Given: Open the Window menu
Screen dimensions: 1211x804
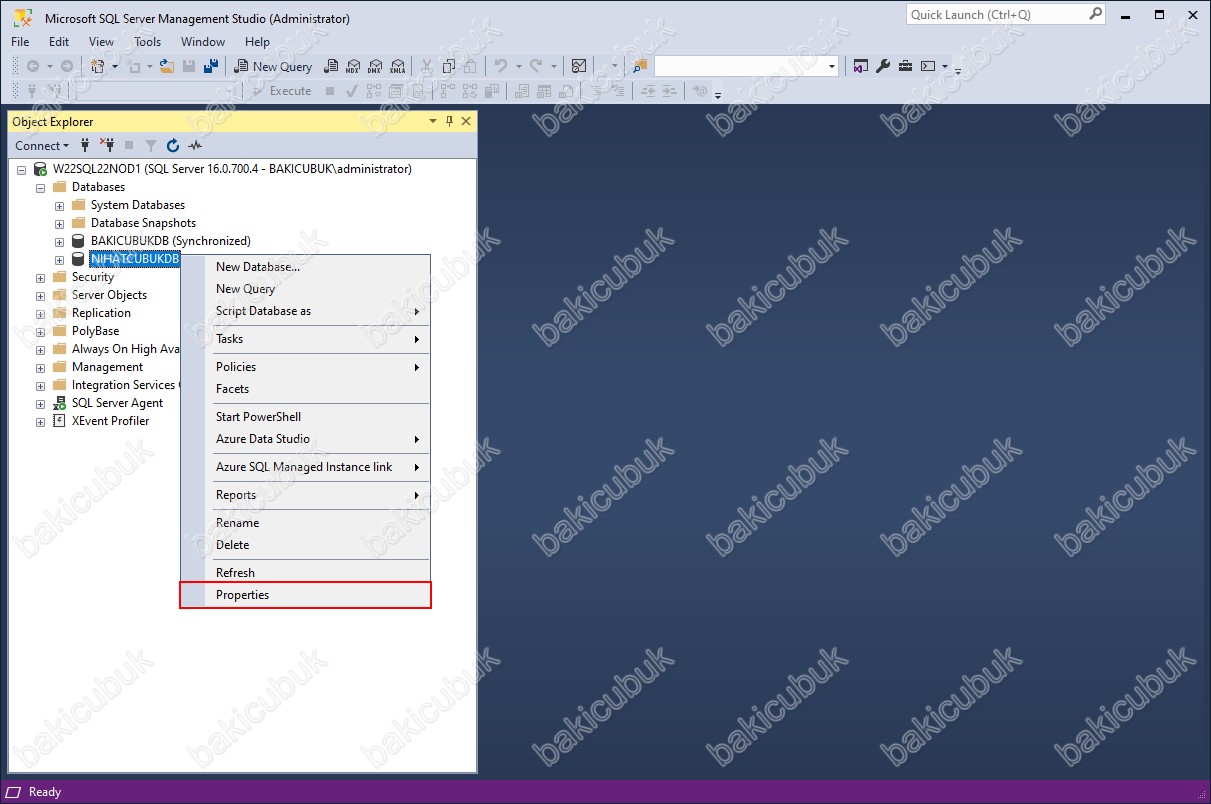Looking at the screenshot, I should pos(203,42).
